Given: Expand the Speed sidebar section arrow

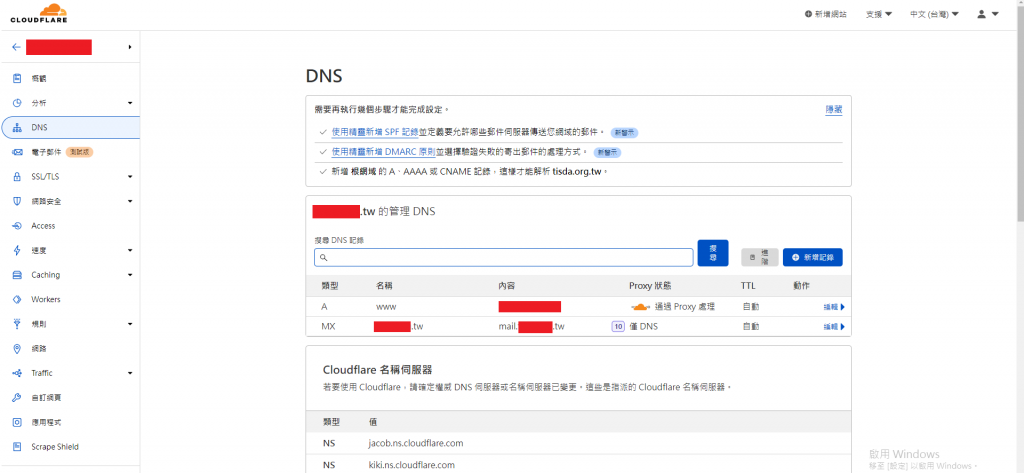Looking at the screenshot, I should [130, 250].
